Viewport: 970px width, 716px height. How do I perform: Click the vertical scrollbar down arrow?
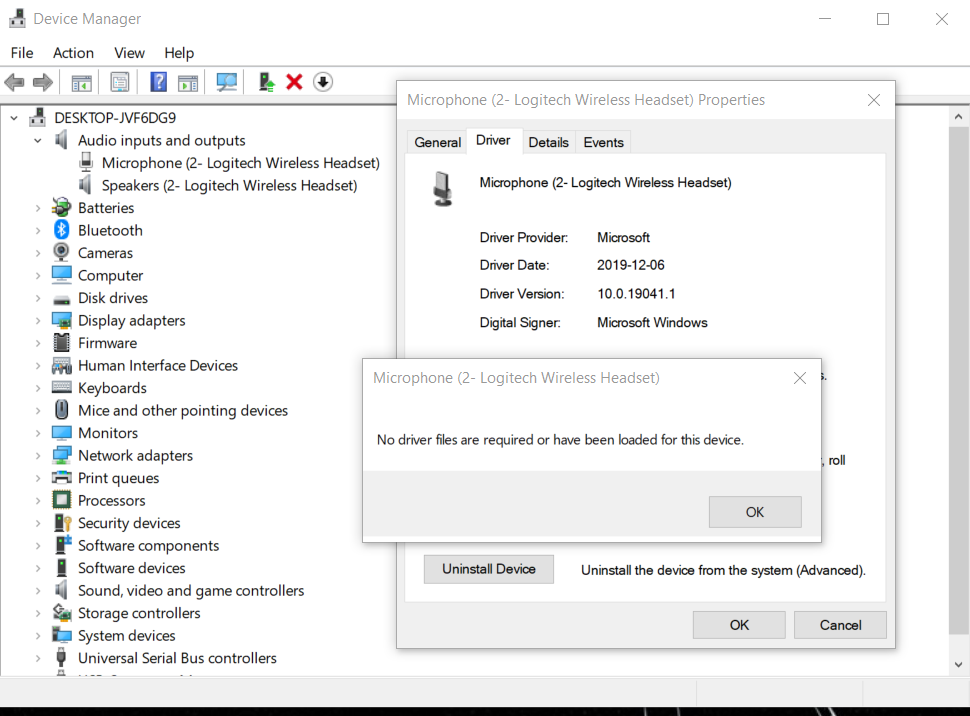pyautogui.click(x=958, y=665)
